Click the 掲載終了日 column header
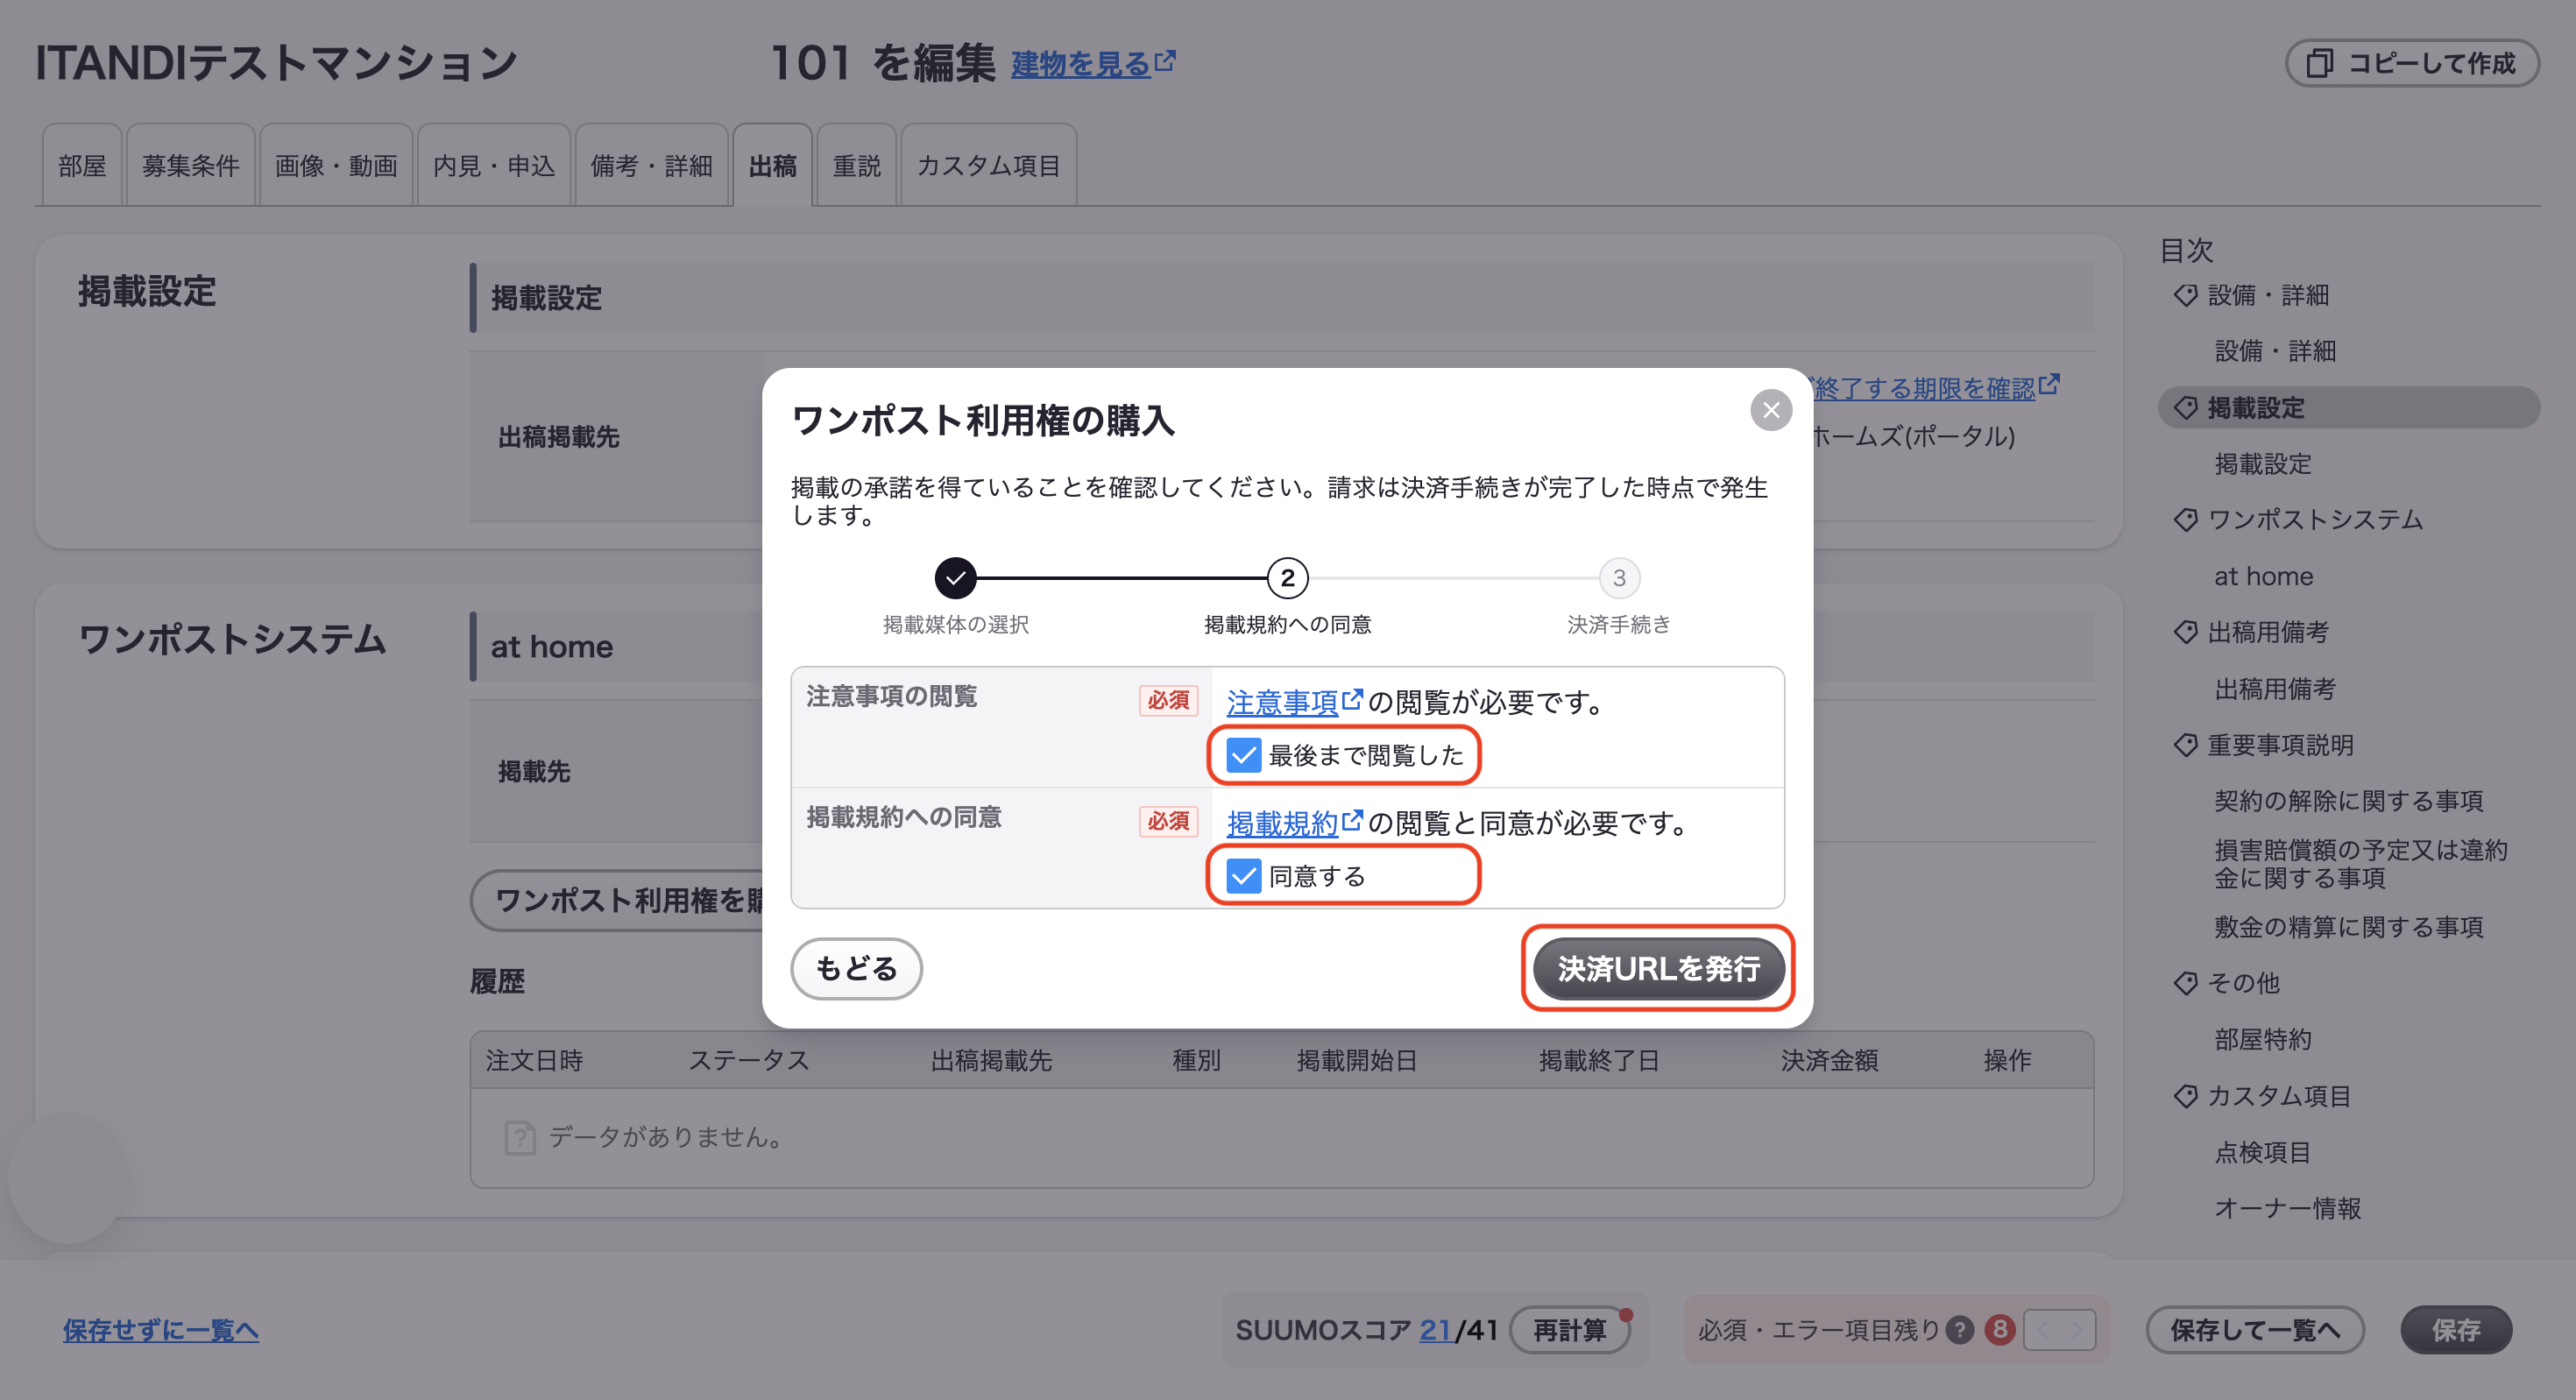The height and width of the screenshot is (1400, 2576). tap(1599, 1060)
